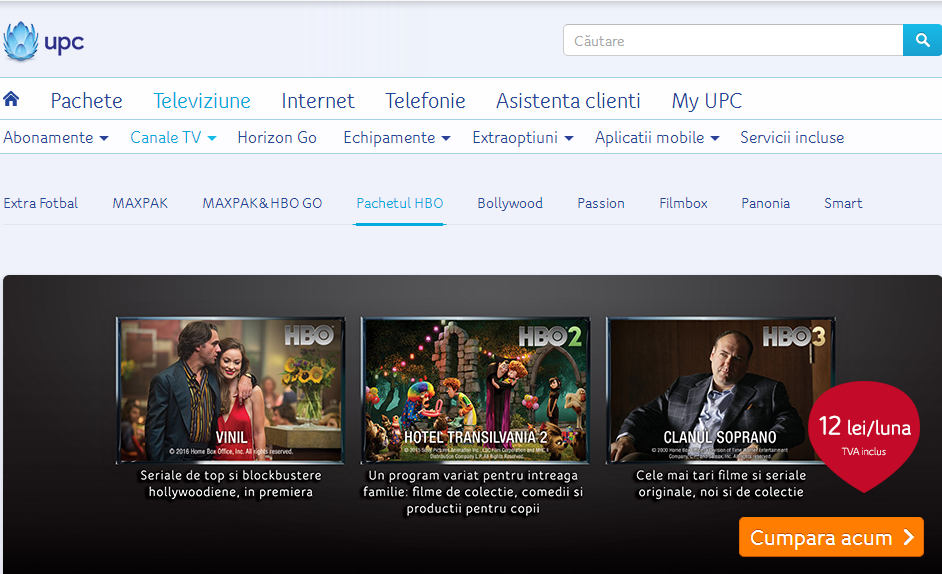Viewport: 942px width, 574px height.
Task: Click the 'Seriale de top si blockbustere' description
Action: click(231, 483)
